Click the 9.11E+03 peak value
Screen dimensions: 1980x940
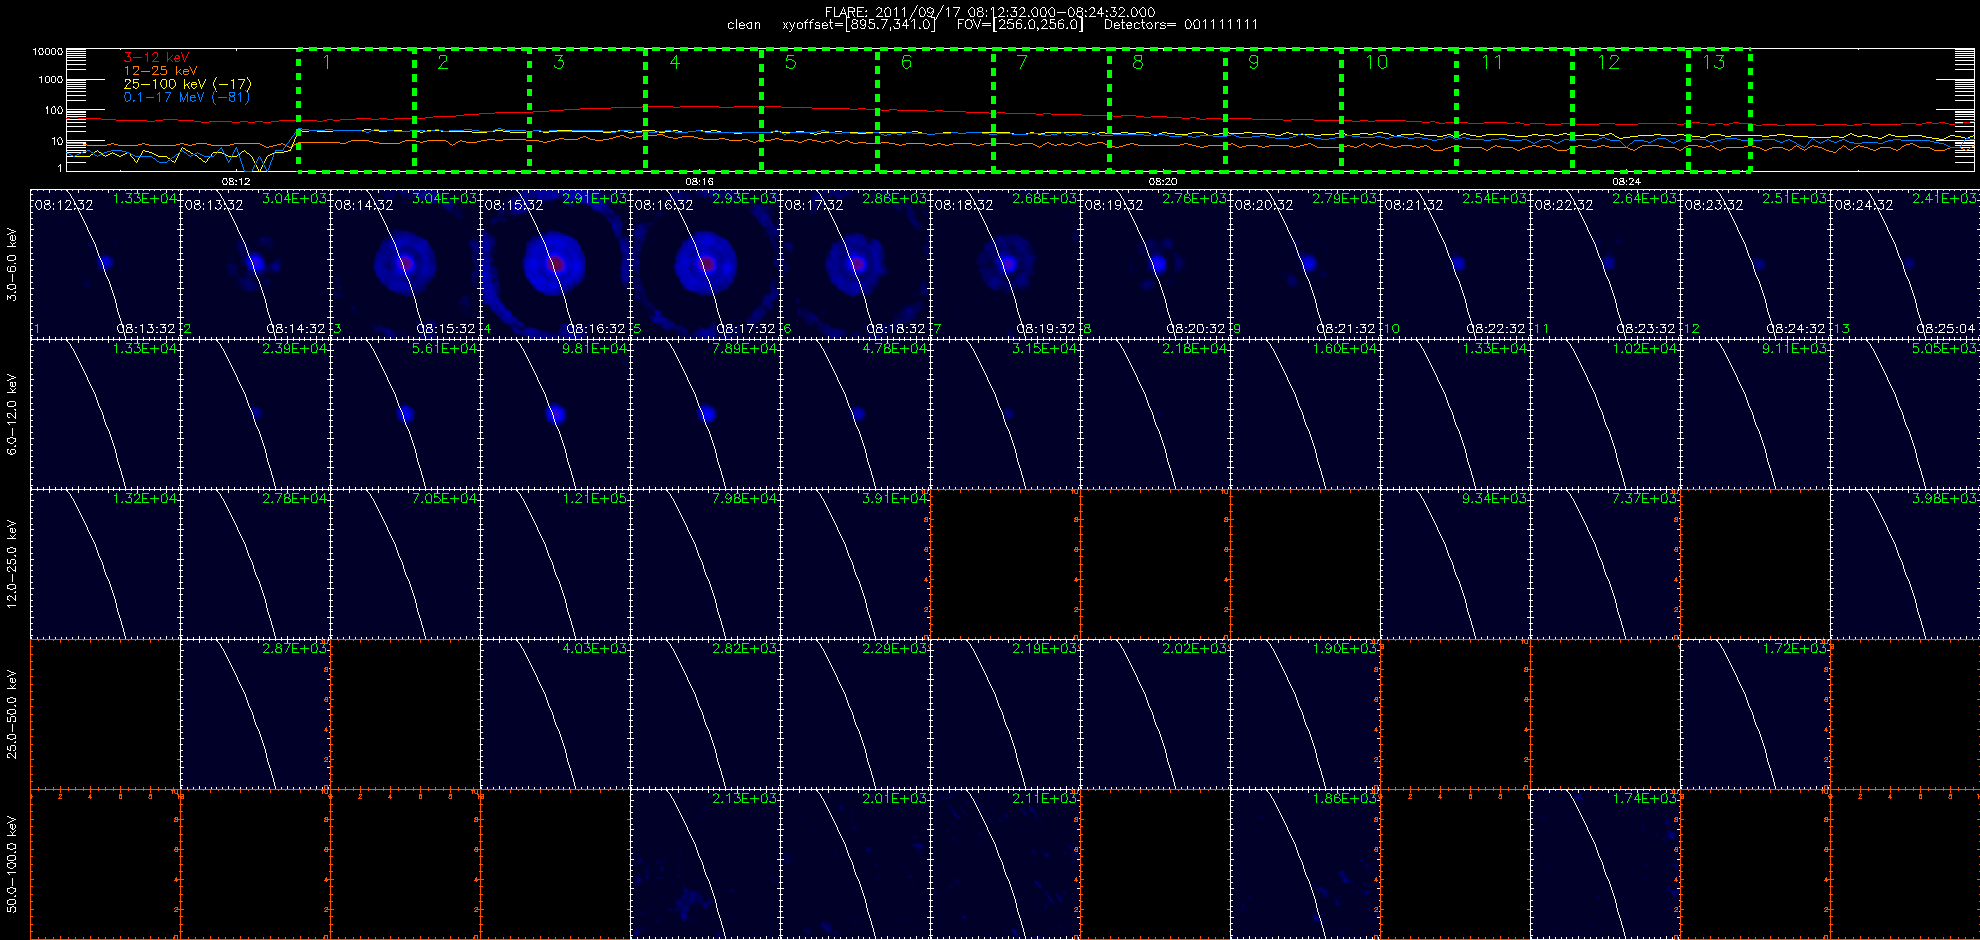[x=1795, y=349]
